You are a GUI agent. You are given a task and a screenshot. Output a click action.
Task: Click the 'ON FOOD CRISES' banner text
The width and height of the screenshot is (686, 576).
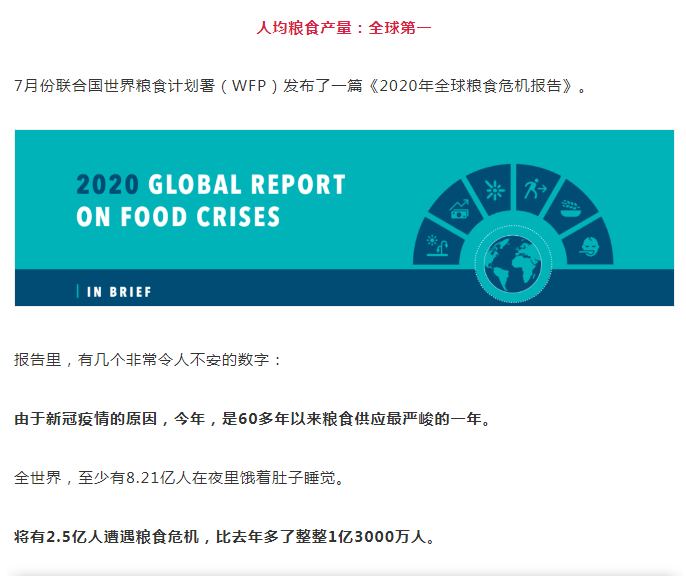(178, 217)
